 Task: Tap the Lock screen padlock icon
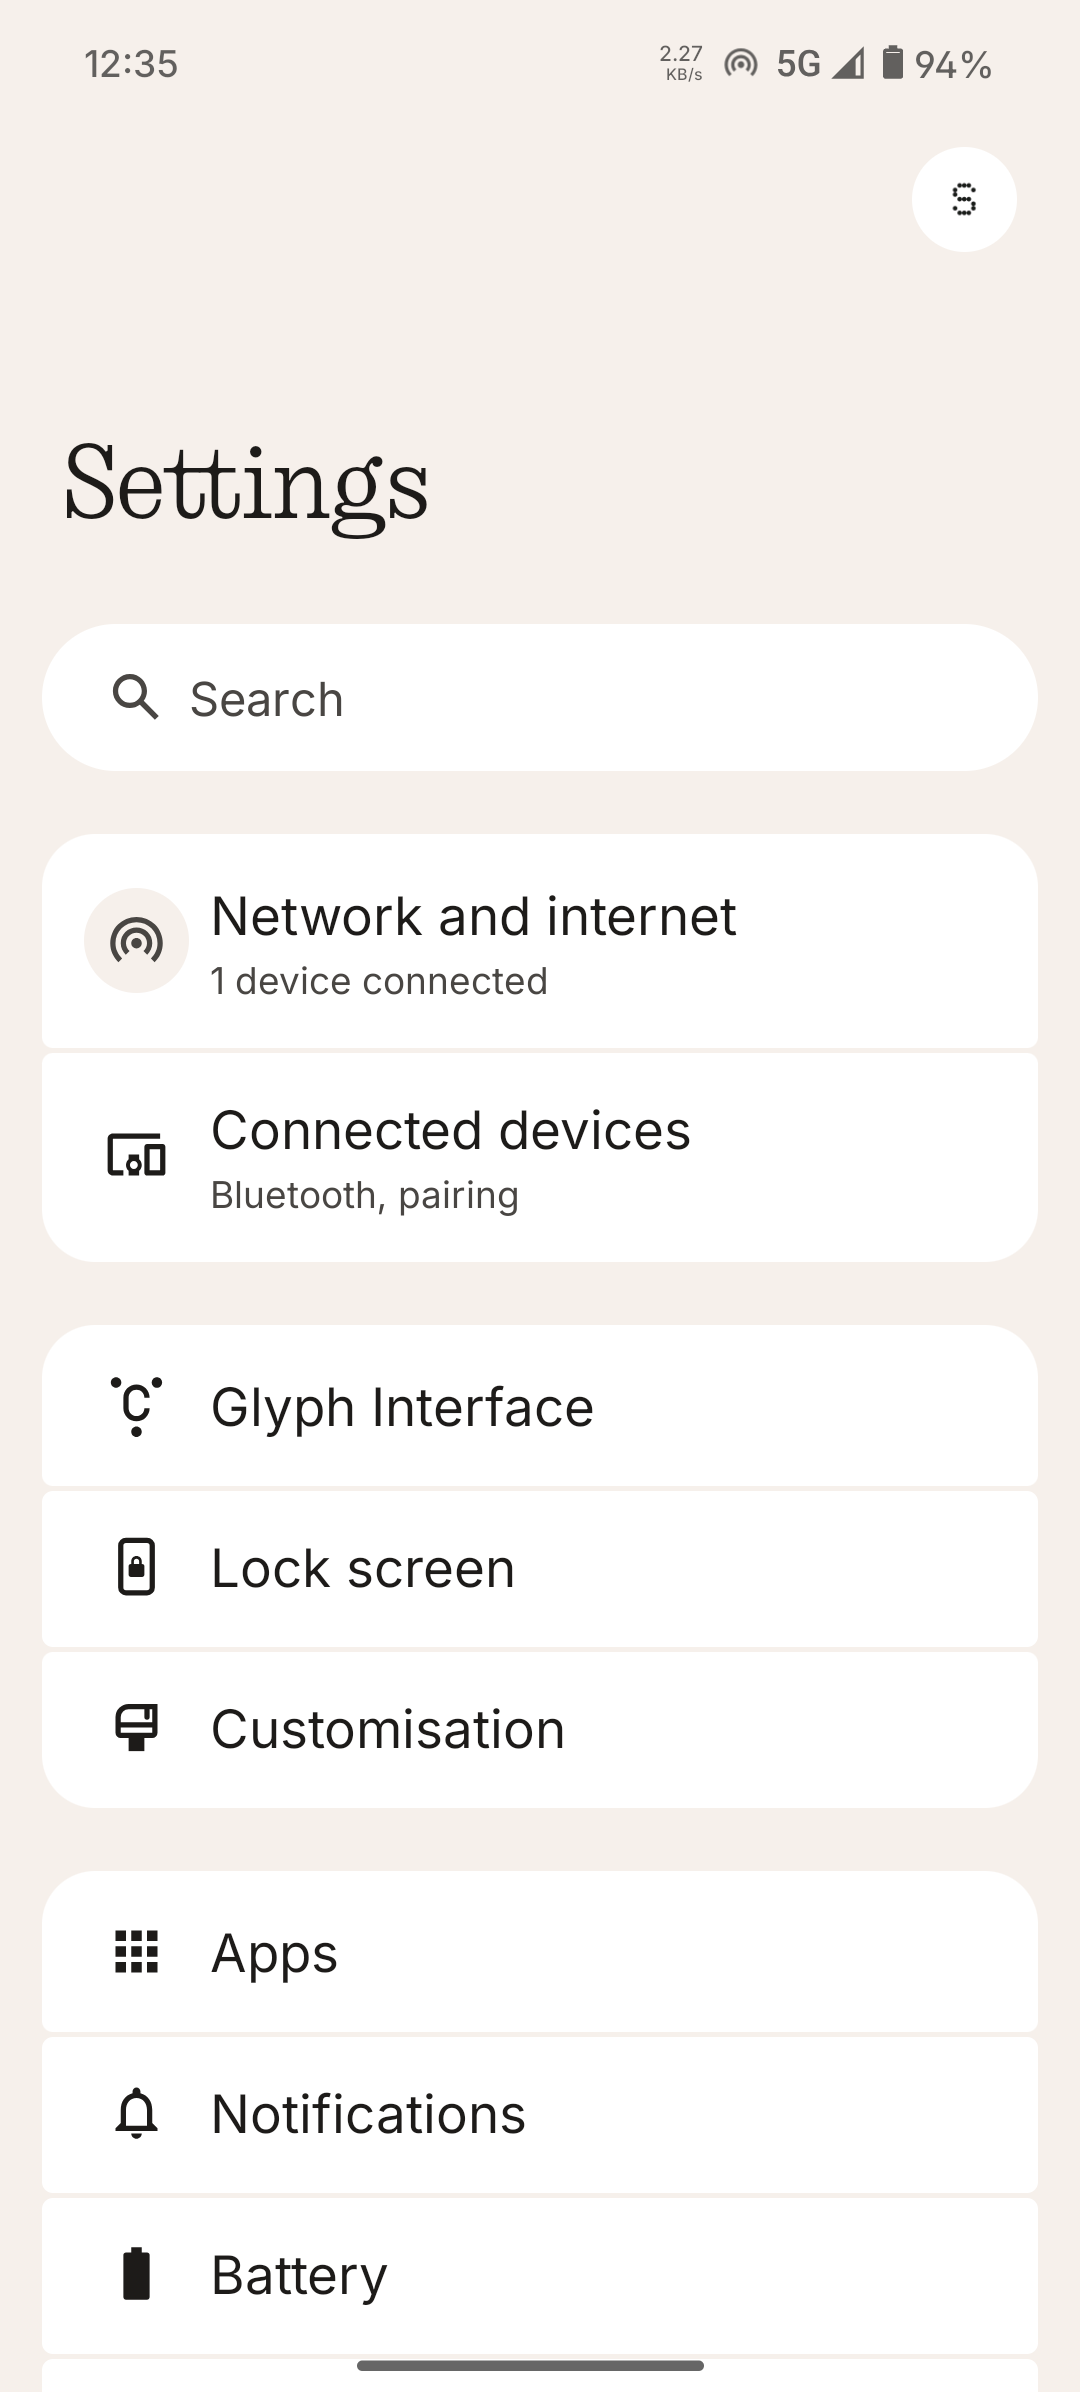click(x=136, y=1567)
